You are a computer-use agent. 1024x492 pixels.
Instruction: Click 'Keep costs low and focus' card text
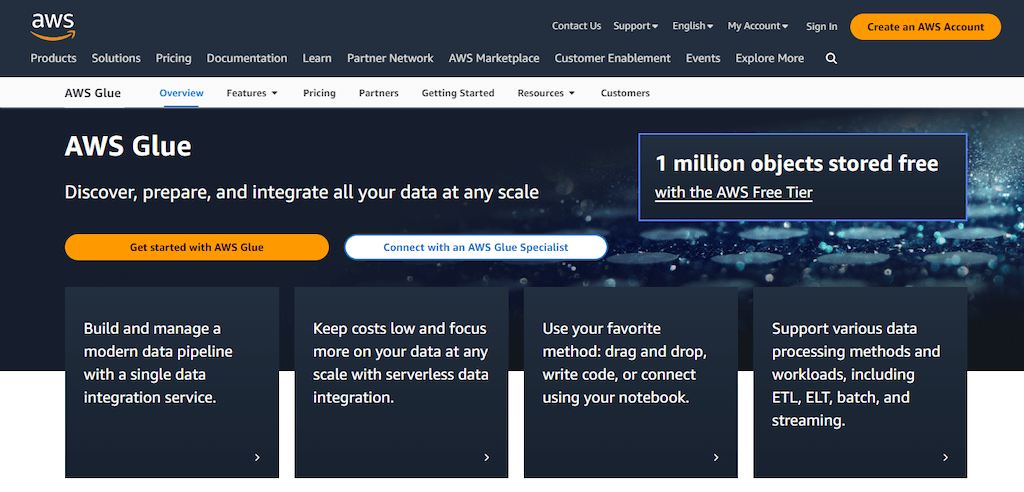pos(401,363)
